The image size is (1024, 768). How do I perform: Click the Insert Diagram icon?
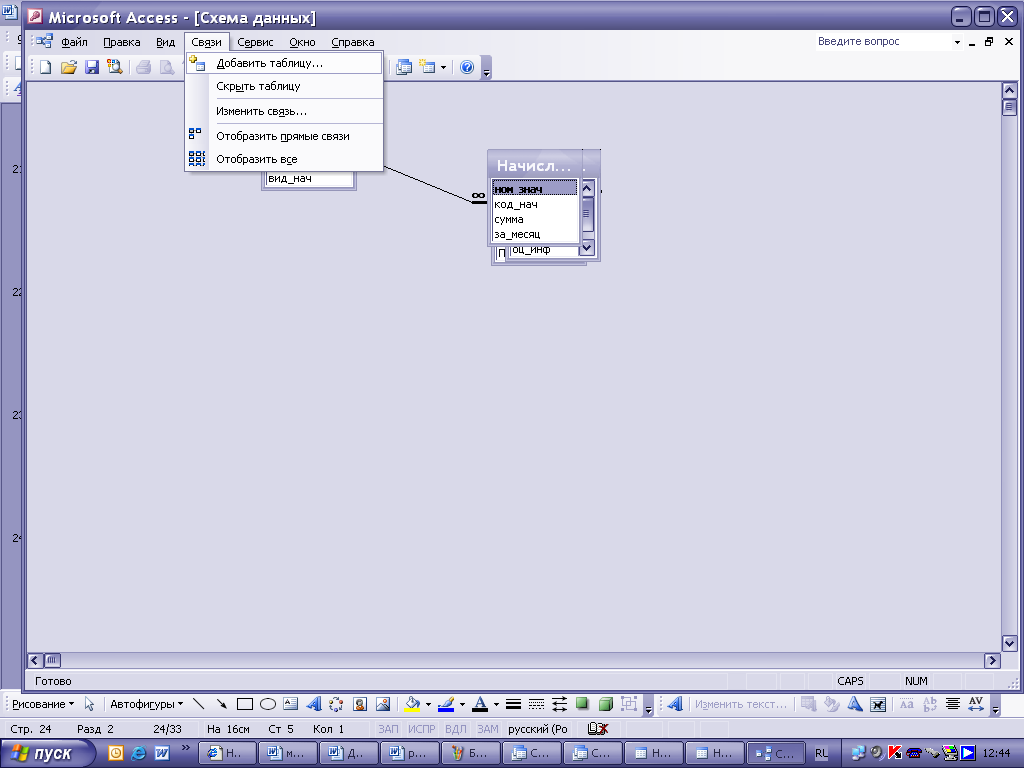(336, 704)
